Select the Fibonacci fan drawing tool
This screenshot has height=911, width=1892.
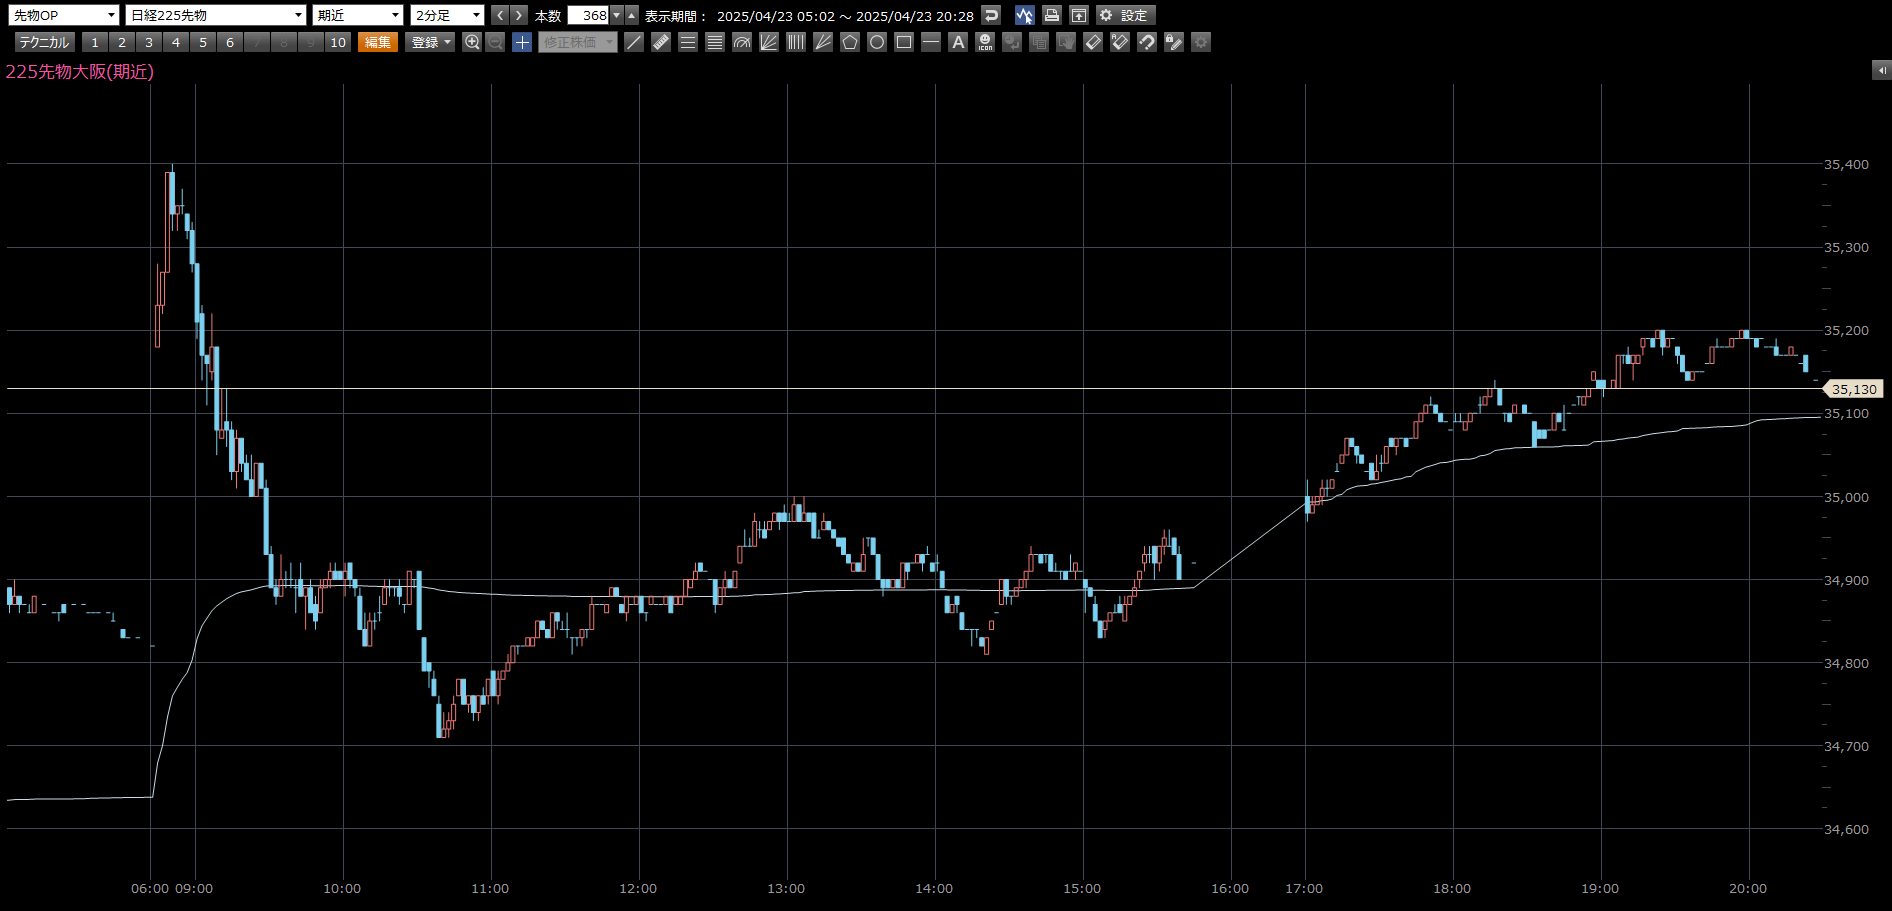point(769,42)
